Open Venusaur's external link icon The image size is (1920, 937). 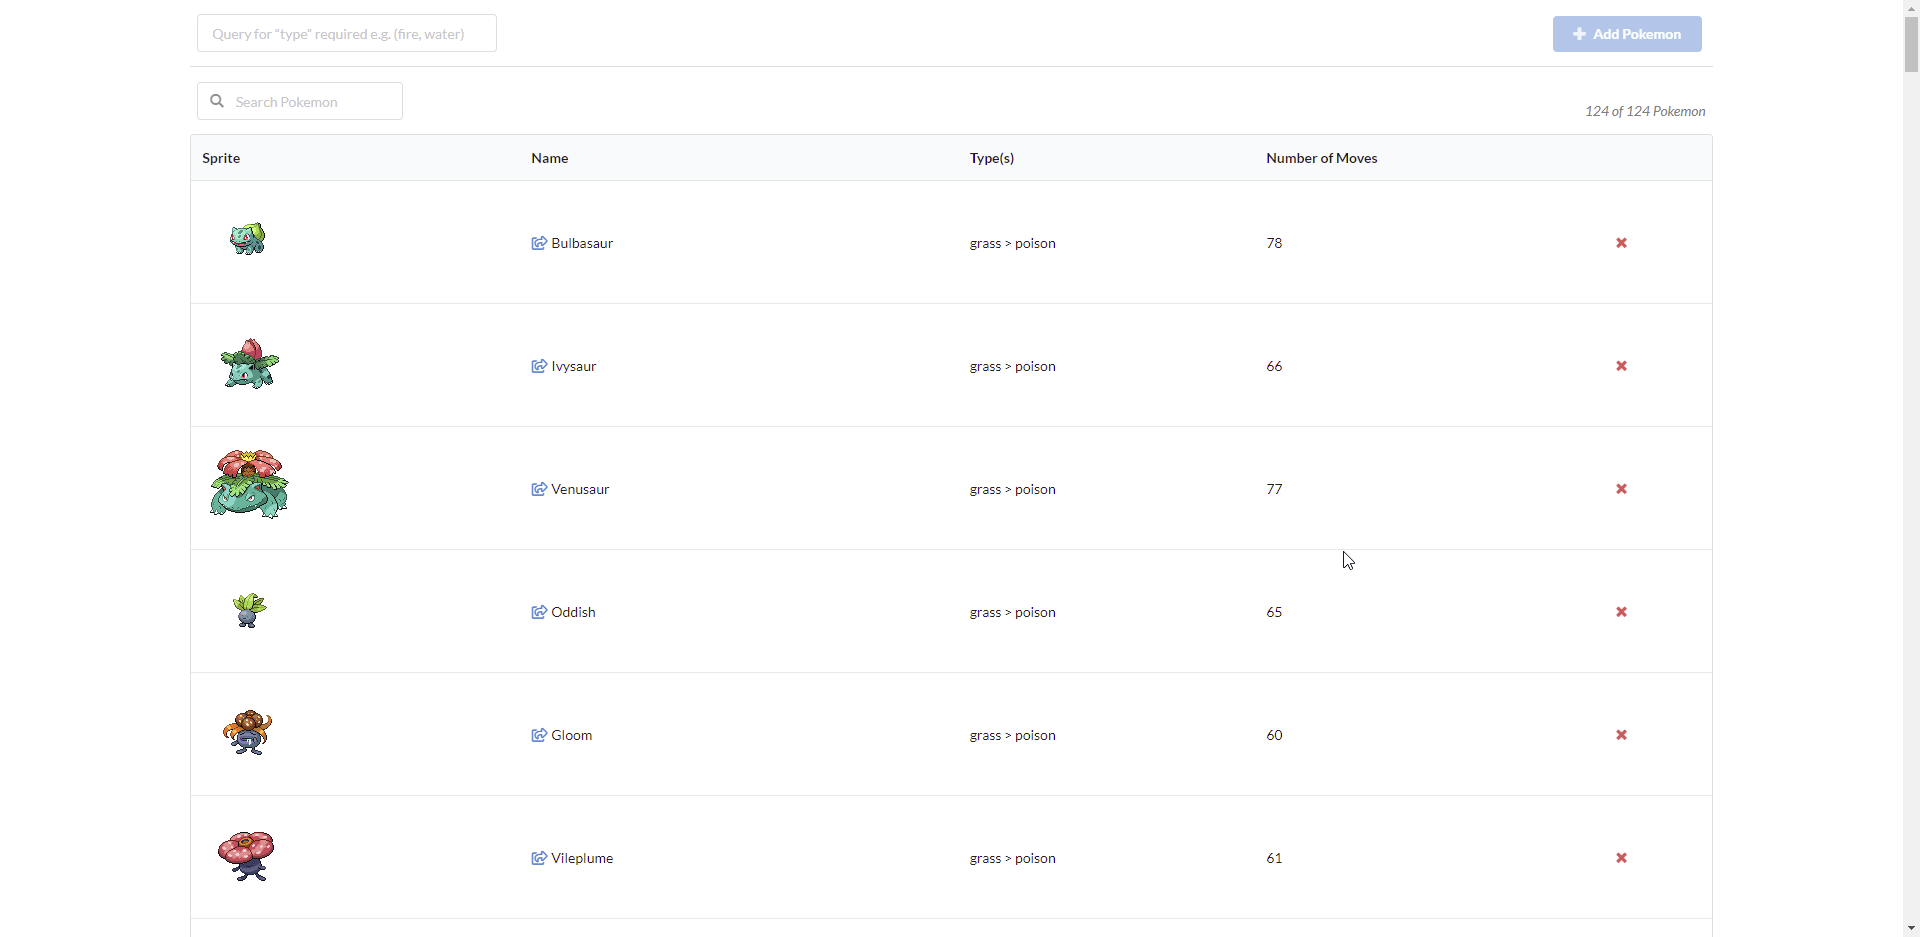[539, 489]
